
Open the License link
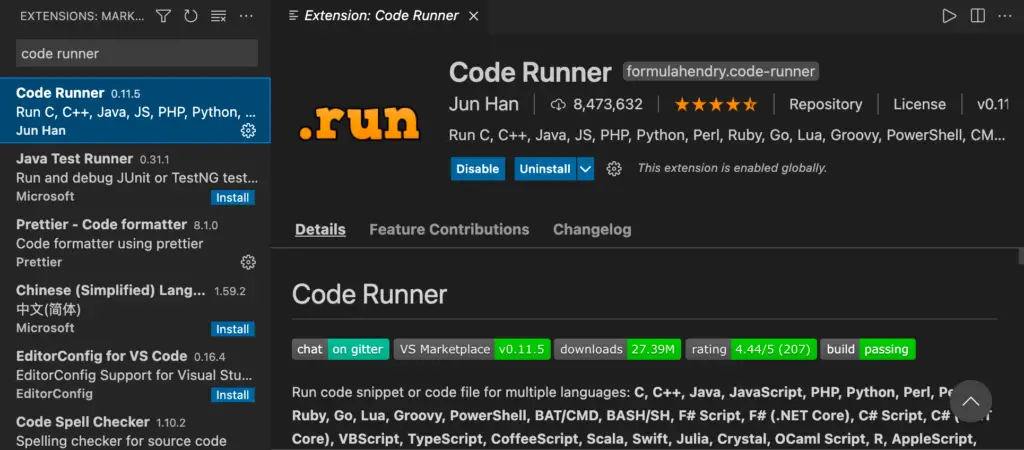click(x=920, y=104)
